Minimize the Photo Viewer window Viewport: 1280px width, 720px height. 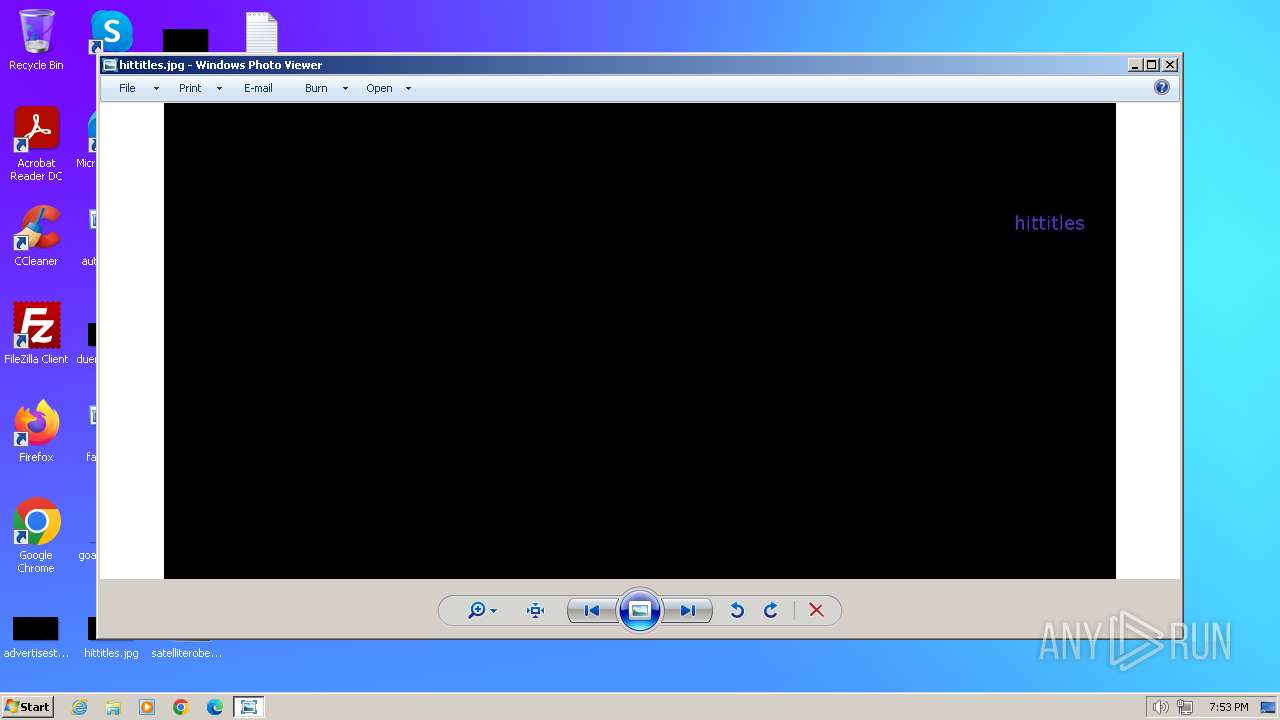[1135, 65]
